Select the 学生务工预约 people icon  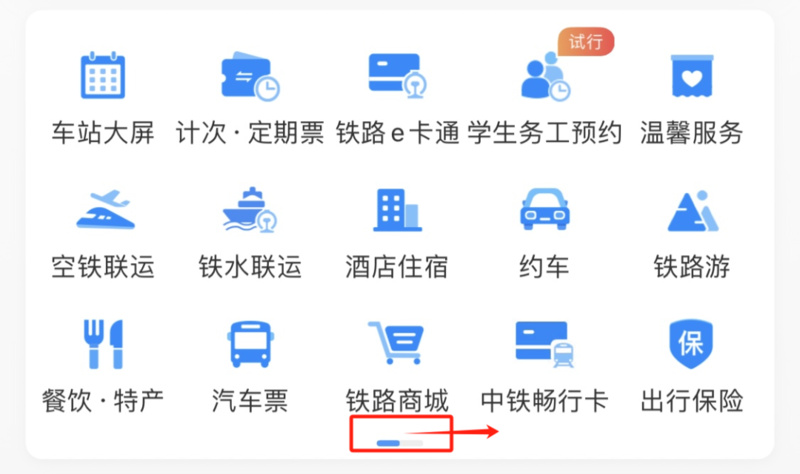click(545, 76)
